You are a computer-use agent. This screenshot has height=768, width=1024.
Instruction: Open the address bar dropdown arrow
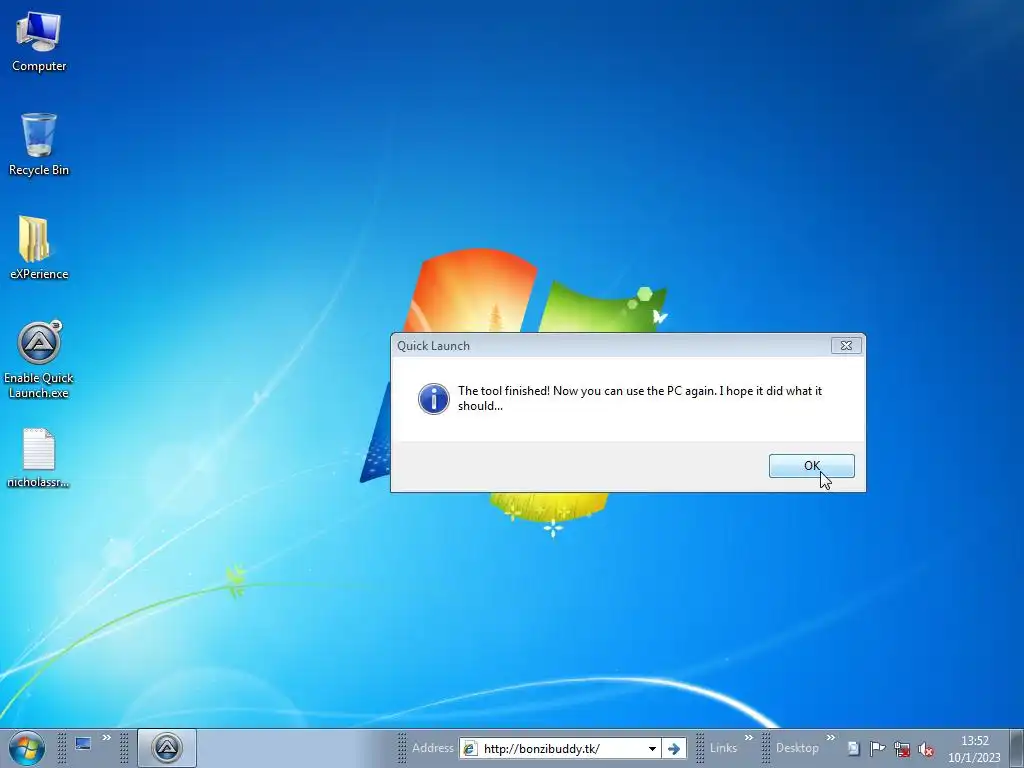click(652, 748)
